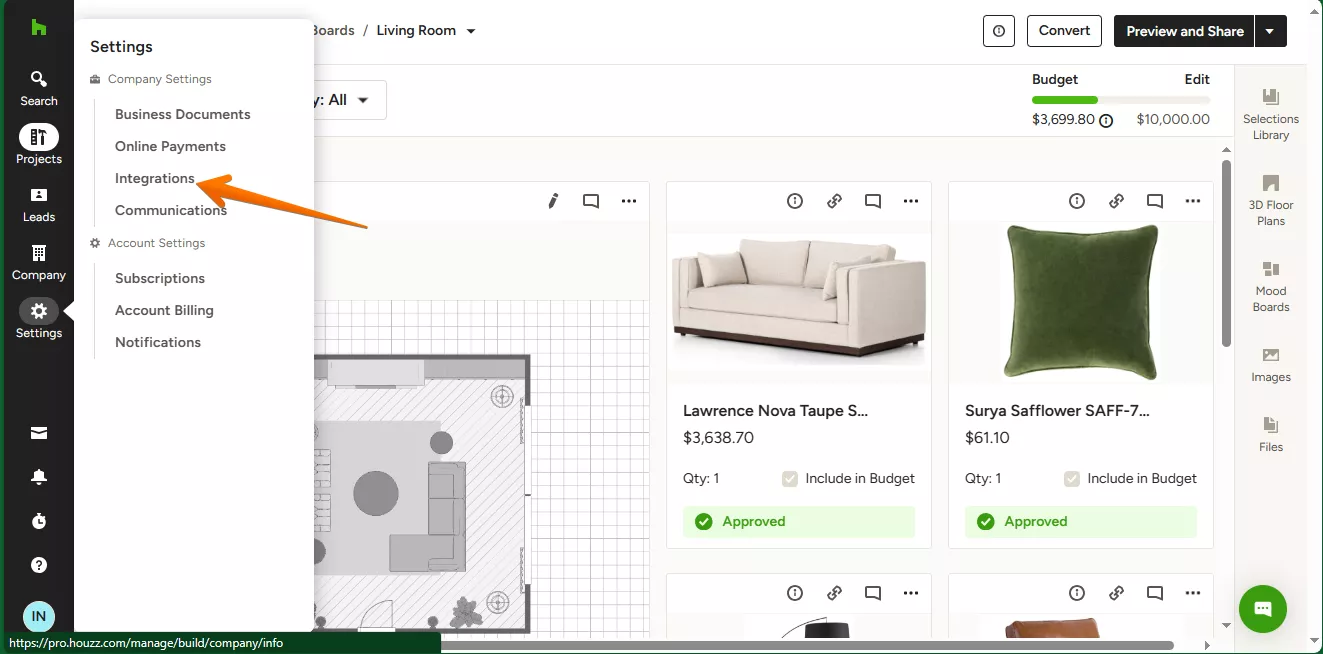Open Search in the left sidebar
This screenshot has height=654, width=1323.
click(x=39, y=88)
